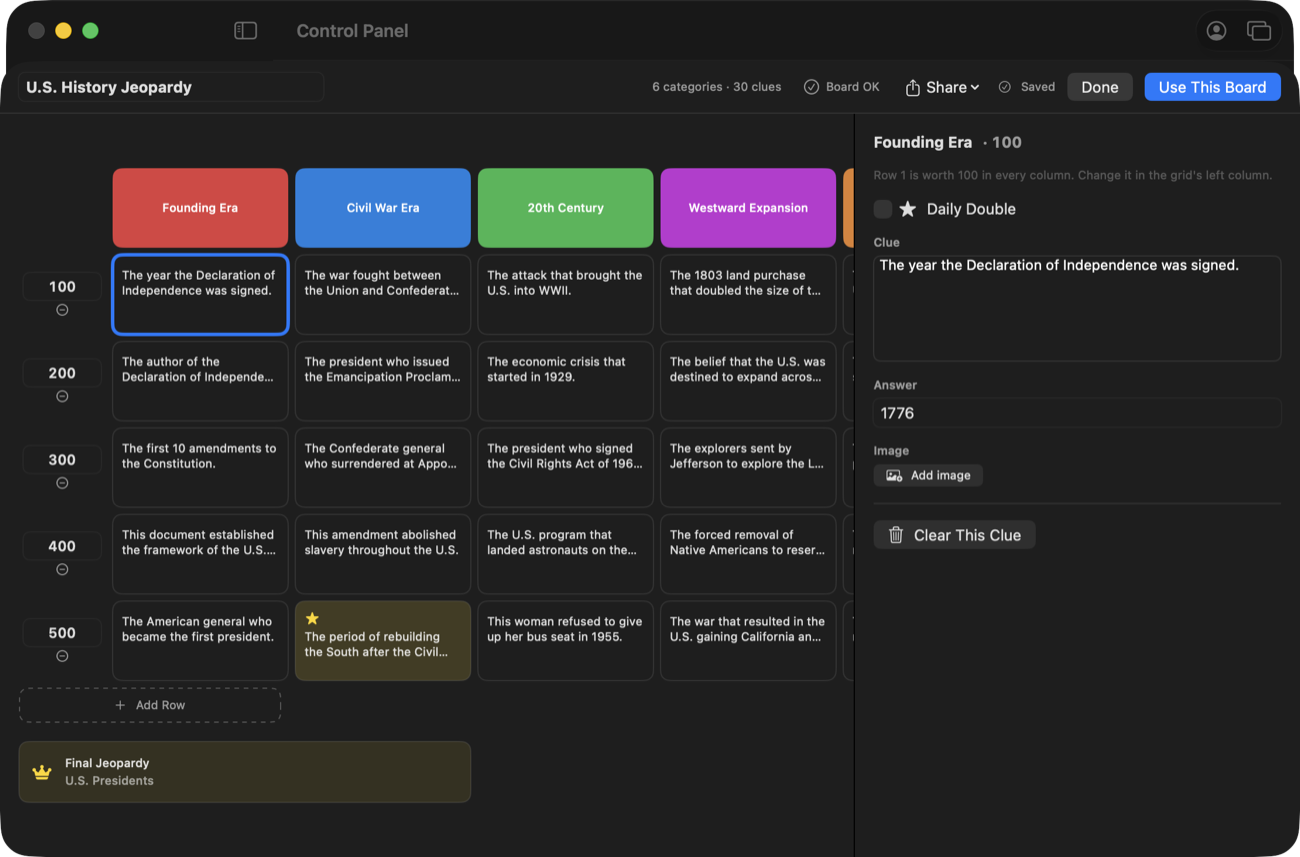The width and height of the screenshot is (1300, 857).
Task: Click the overlapping windows icon in title bar
Action: tap(1258, 31)
